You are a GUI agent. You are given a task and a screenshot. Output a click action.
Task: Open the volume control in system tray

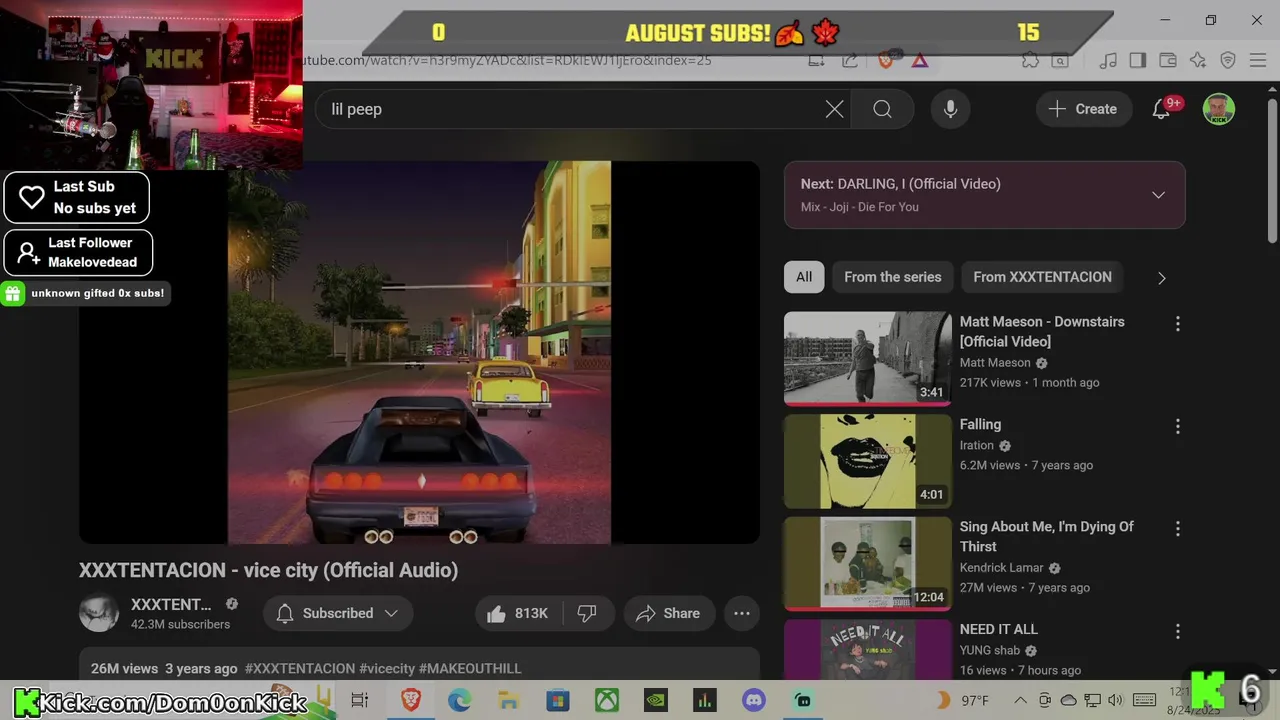tap(1116, 700)
